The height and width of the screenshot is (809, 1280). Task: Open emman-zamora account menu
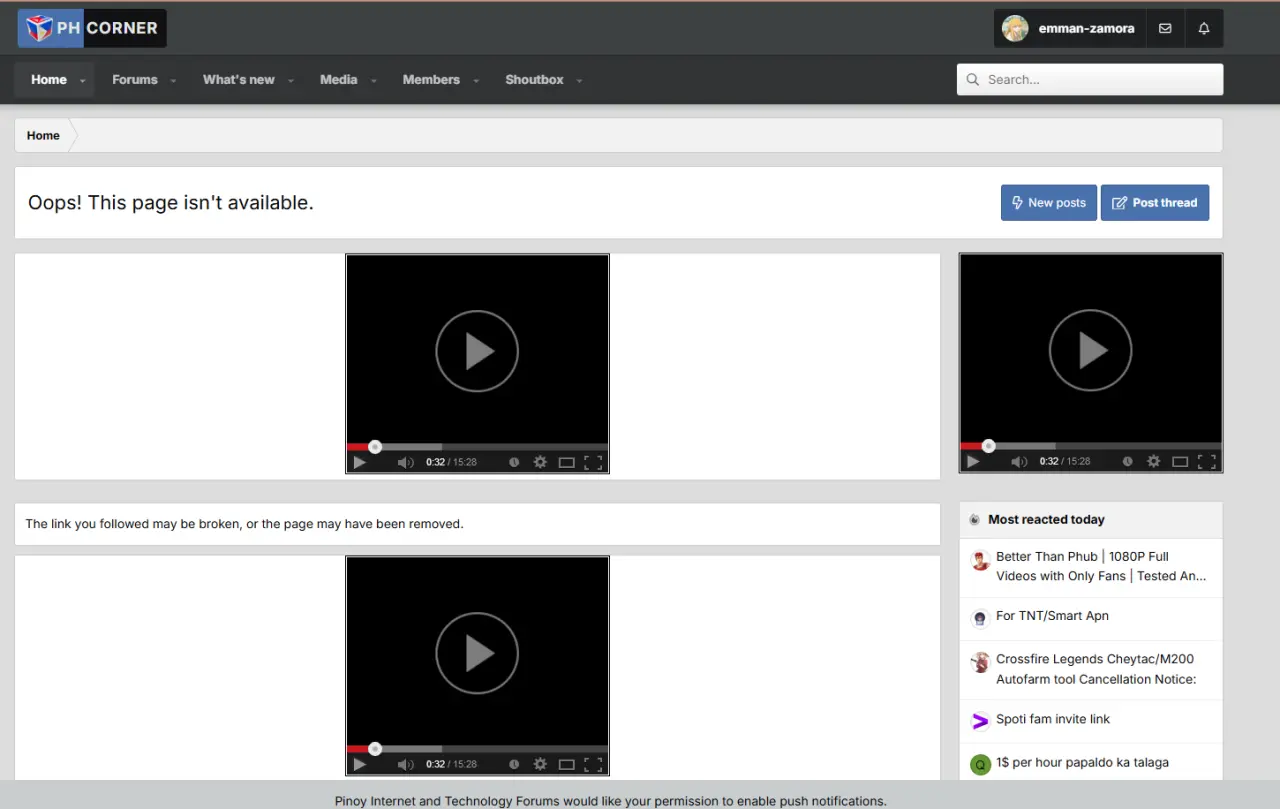1070,29
